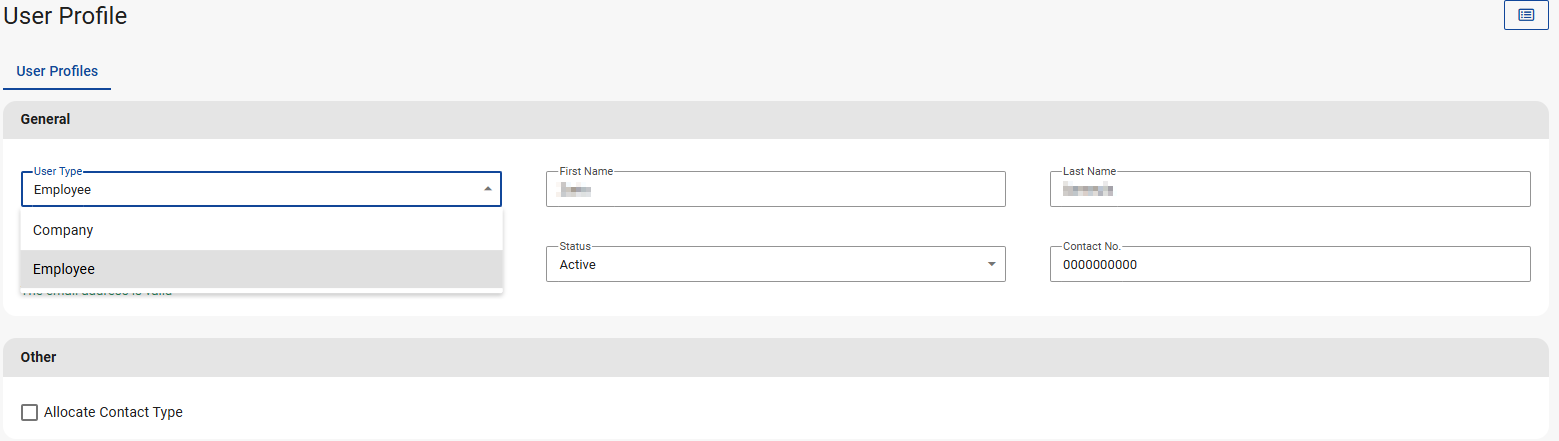Open the list view icon button

[x=1525, y=15]
